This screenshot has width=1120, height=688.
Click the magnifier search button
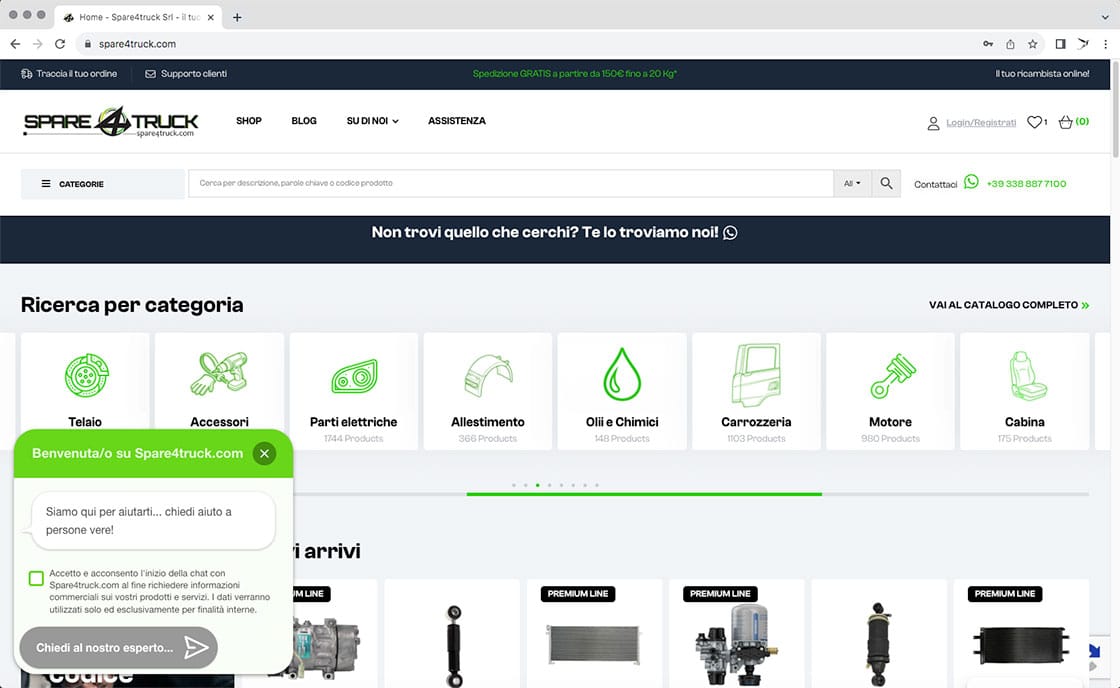click(x=886, y=184)
